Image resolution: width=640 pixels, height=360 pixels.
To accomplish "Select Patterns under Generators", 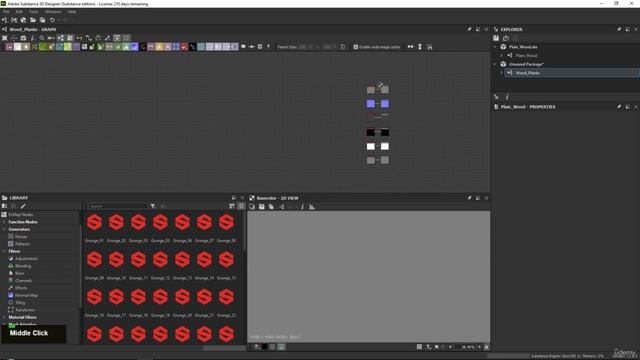I will pyautogui.click(x=22, y=244).
